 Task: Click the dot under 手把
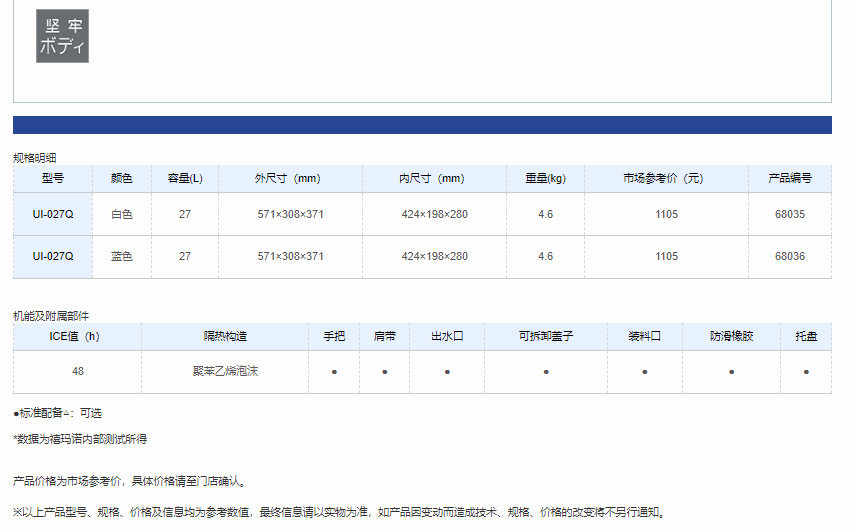[334, 372]
